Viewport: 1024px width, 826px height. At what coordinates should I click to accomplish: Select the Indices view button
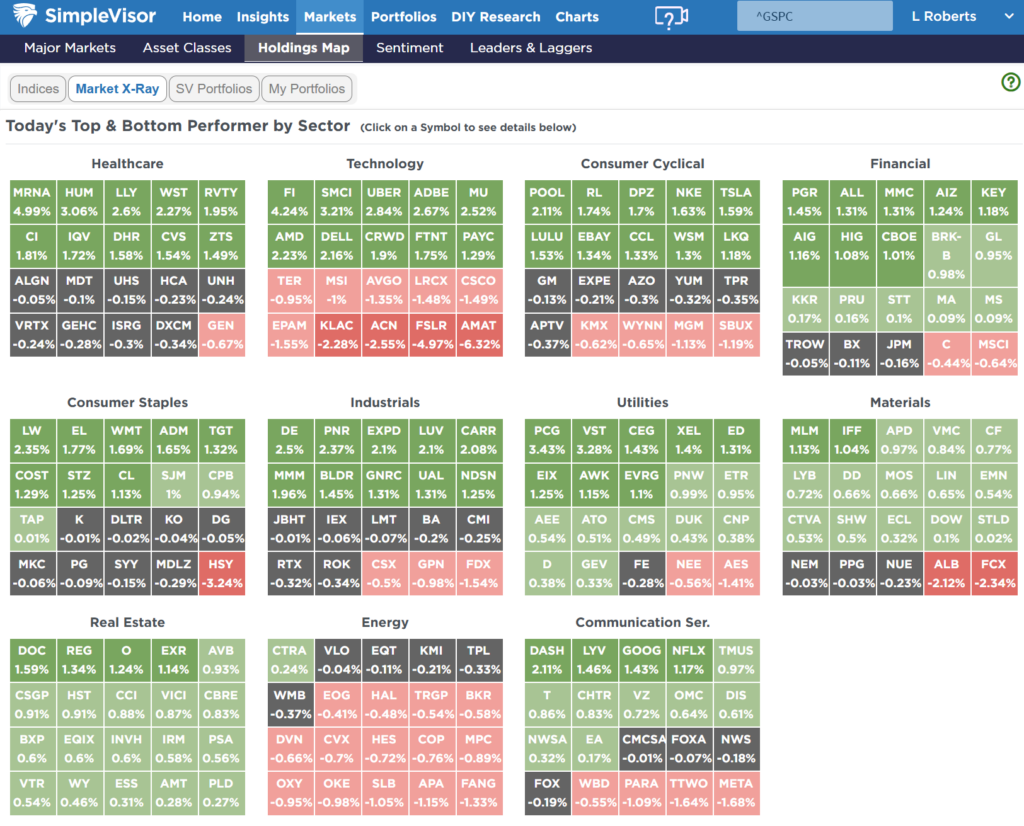click(x=38, y=89)
